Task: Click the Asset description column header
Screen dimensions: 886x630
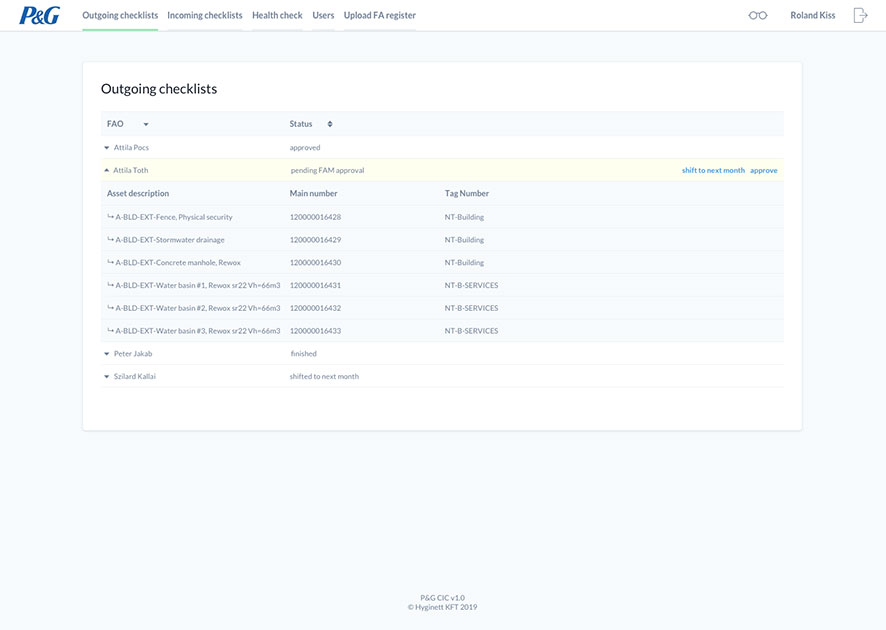Action: 138,193
